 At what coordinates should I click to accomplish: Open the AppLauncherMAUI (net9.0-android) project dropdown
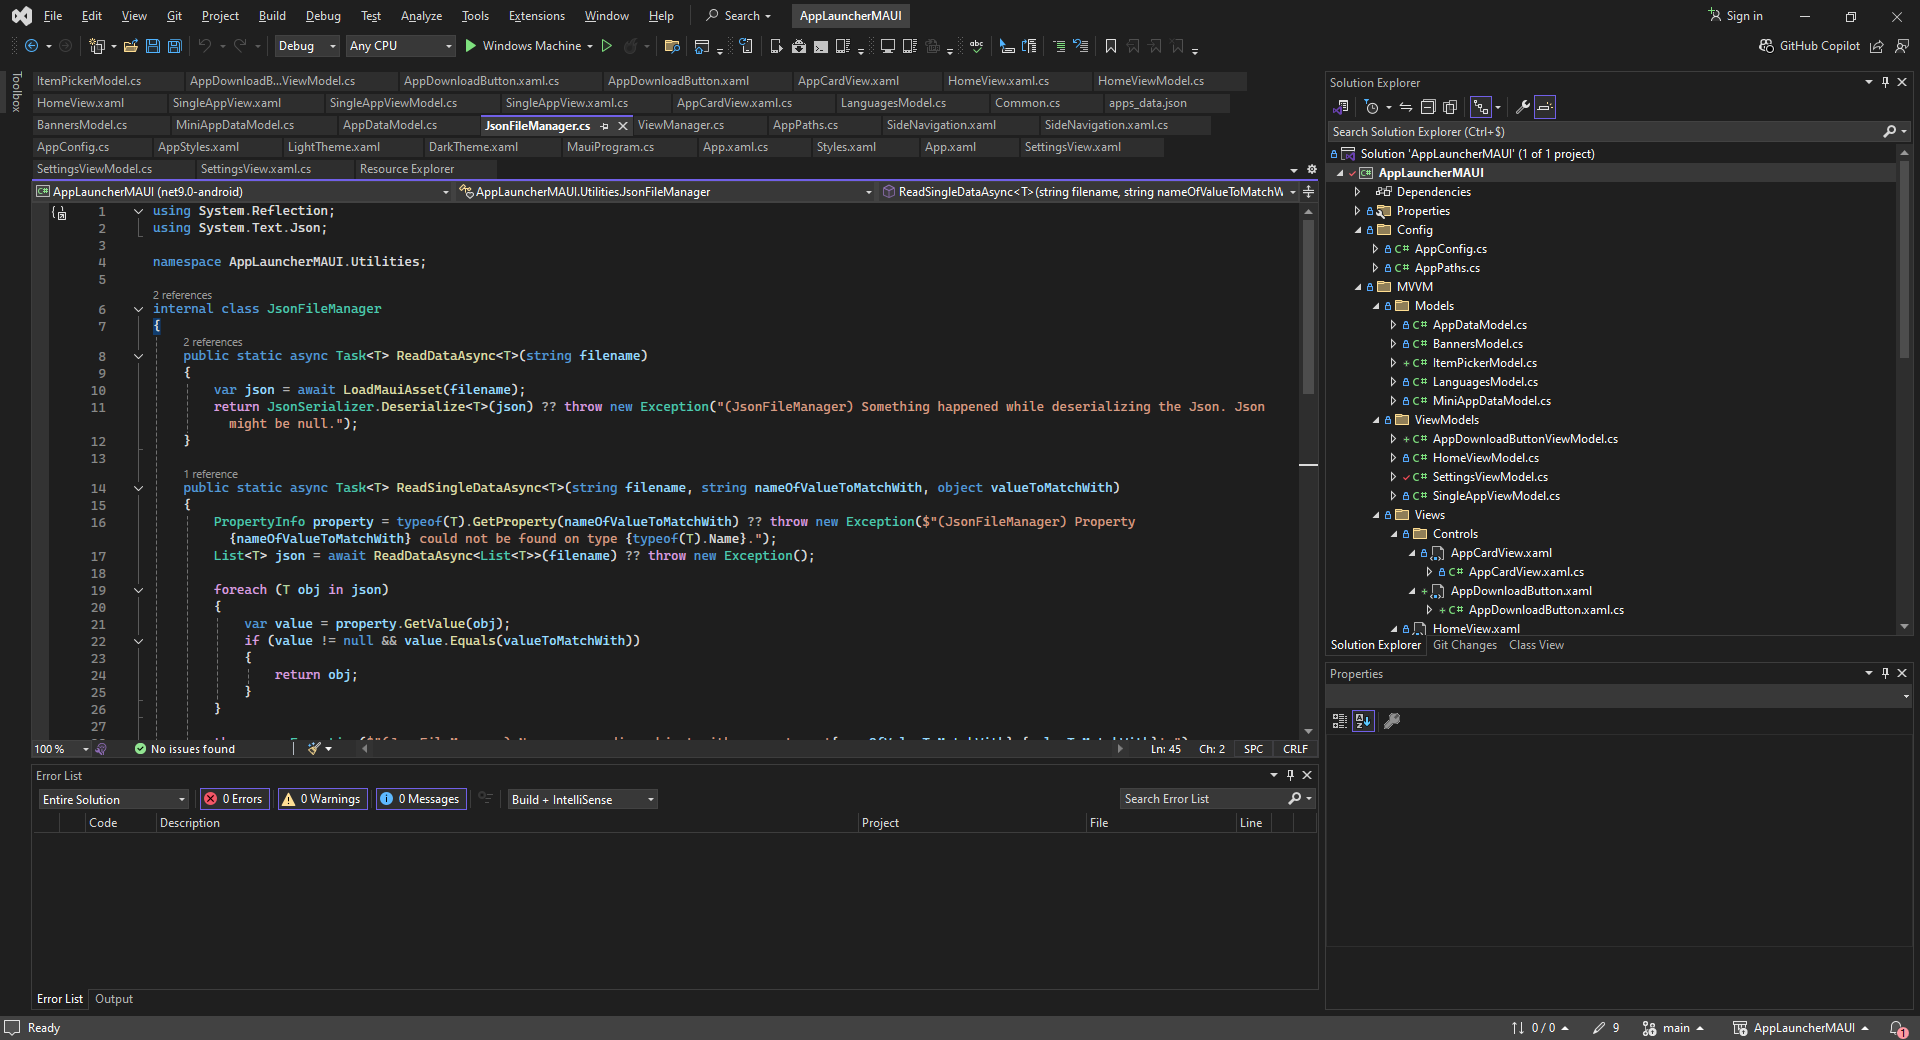tap(243, 192)
